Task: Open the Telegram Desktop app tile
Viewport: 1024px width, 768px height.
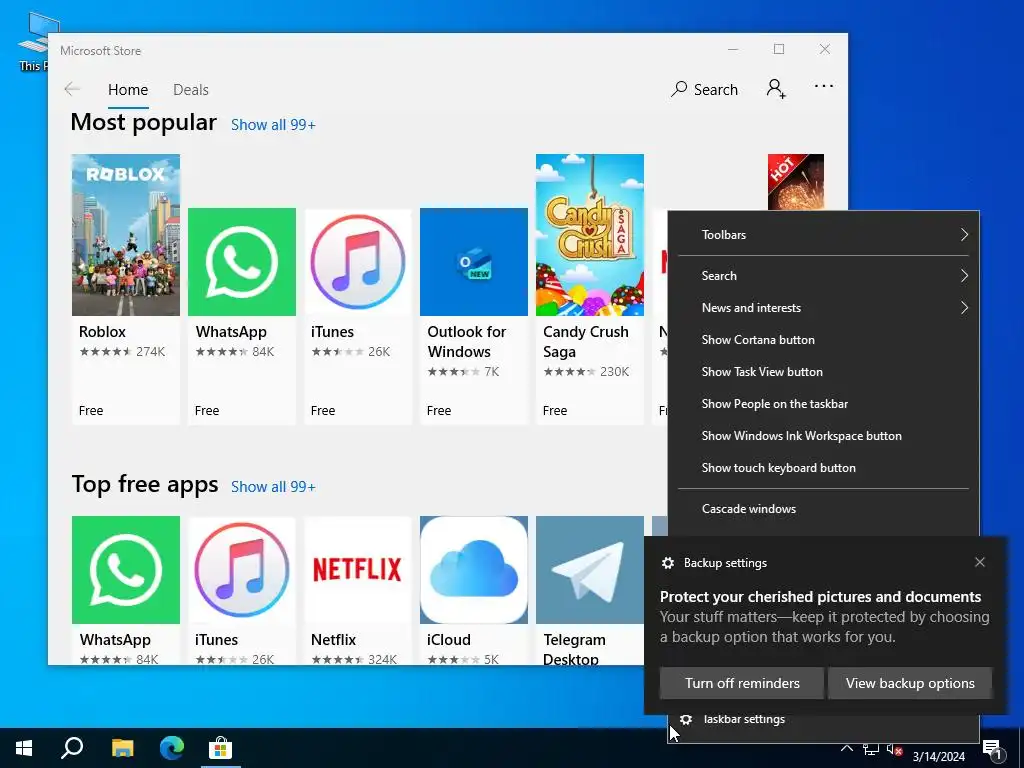Action: click(590, 590)
